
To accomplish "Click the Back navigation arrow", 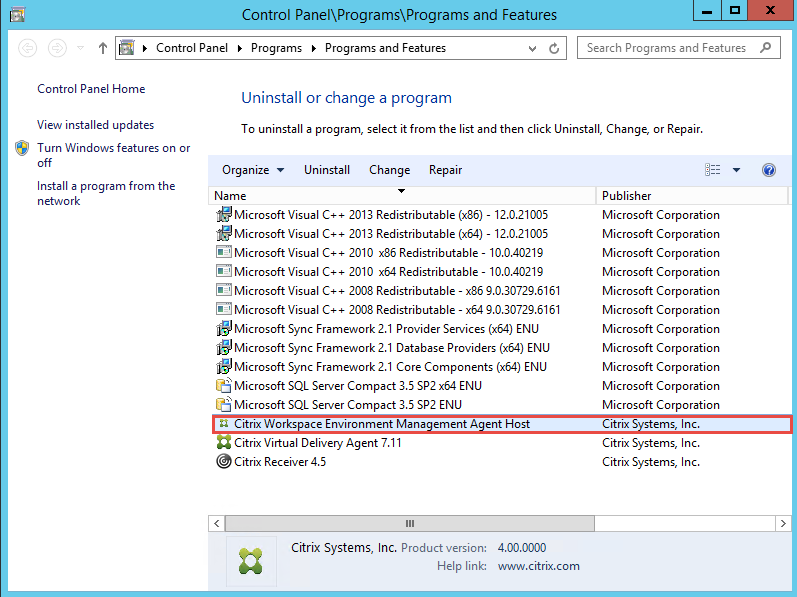I will pyautogui.click(x=27, y=48).
